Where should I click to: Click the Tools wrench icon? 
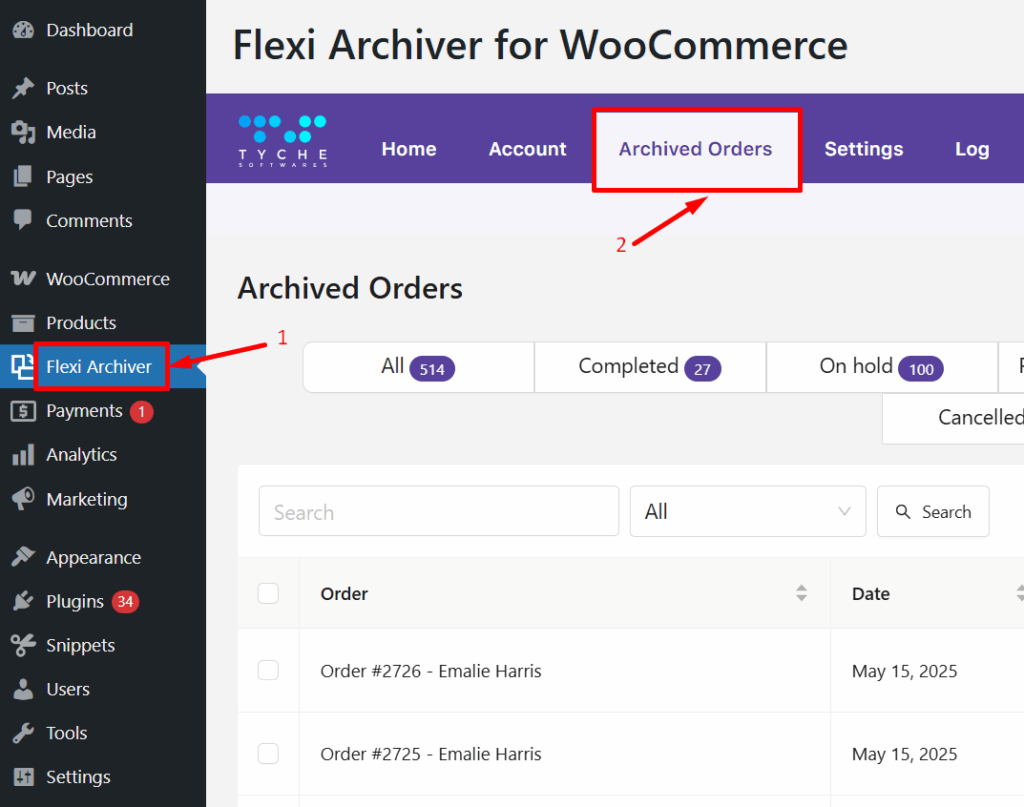pyautogui.click(x=23, y=733)
